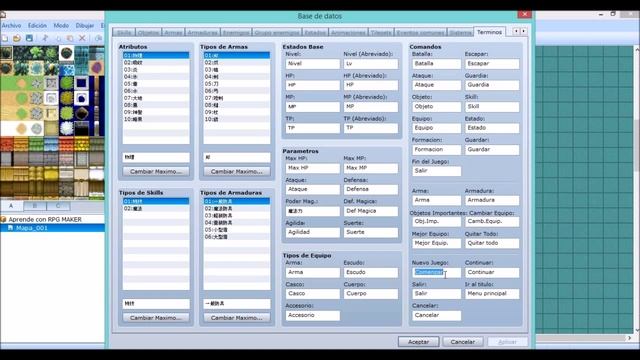Select Mapa_001 in the map tree
The height and width of the screenshot is (360, 640).
31,228
